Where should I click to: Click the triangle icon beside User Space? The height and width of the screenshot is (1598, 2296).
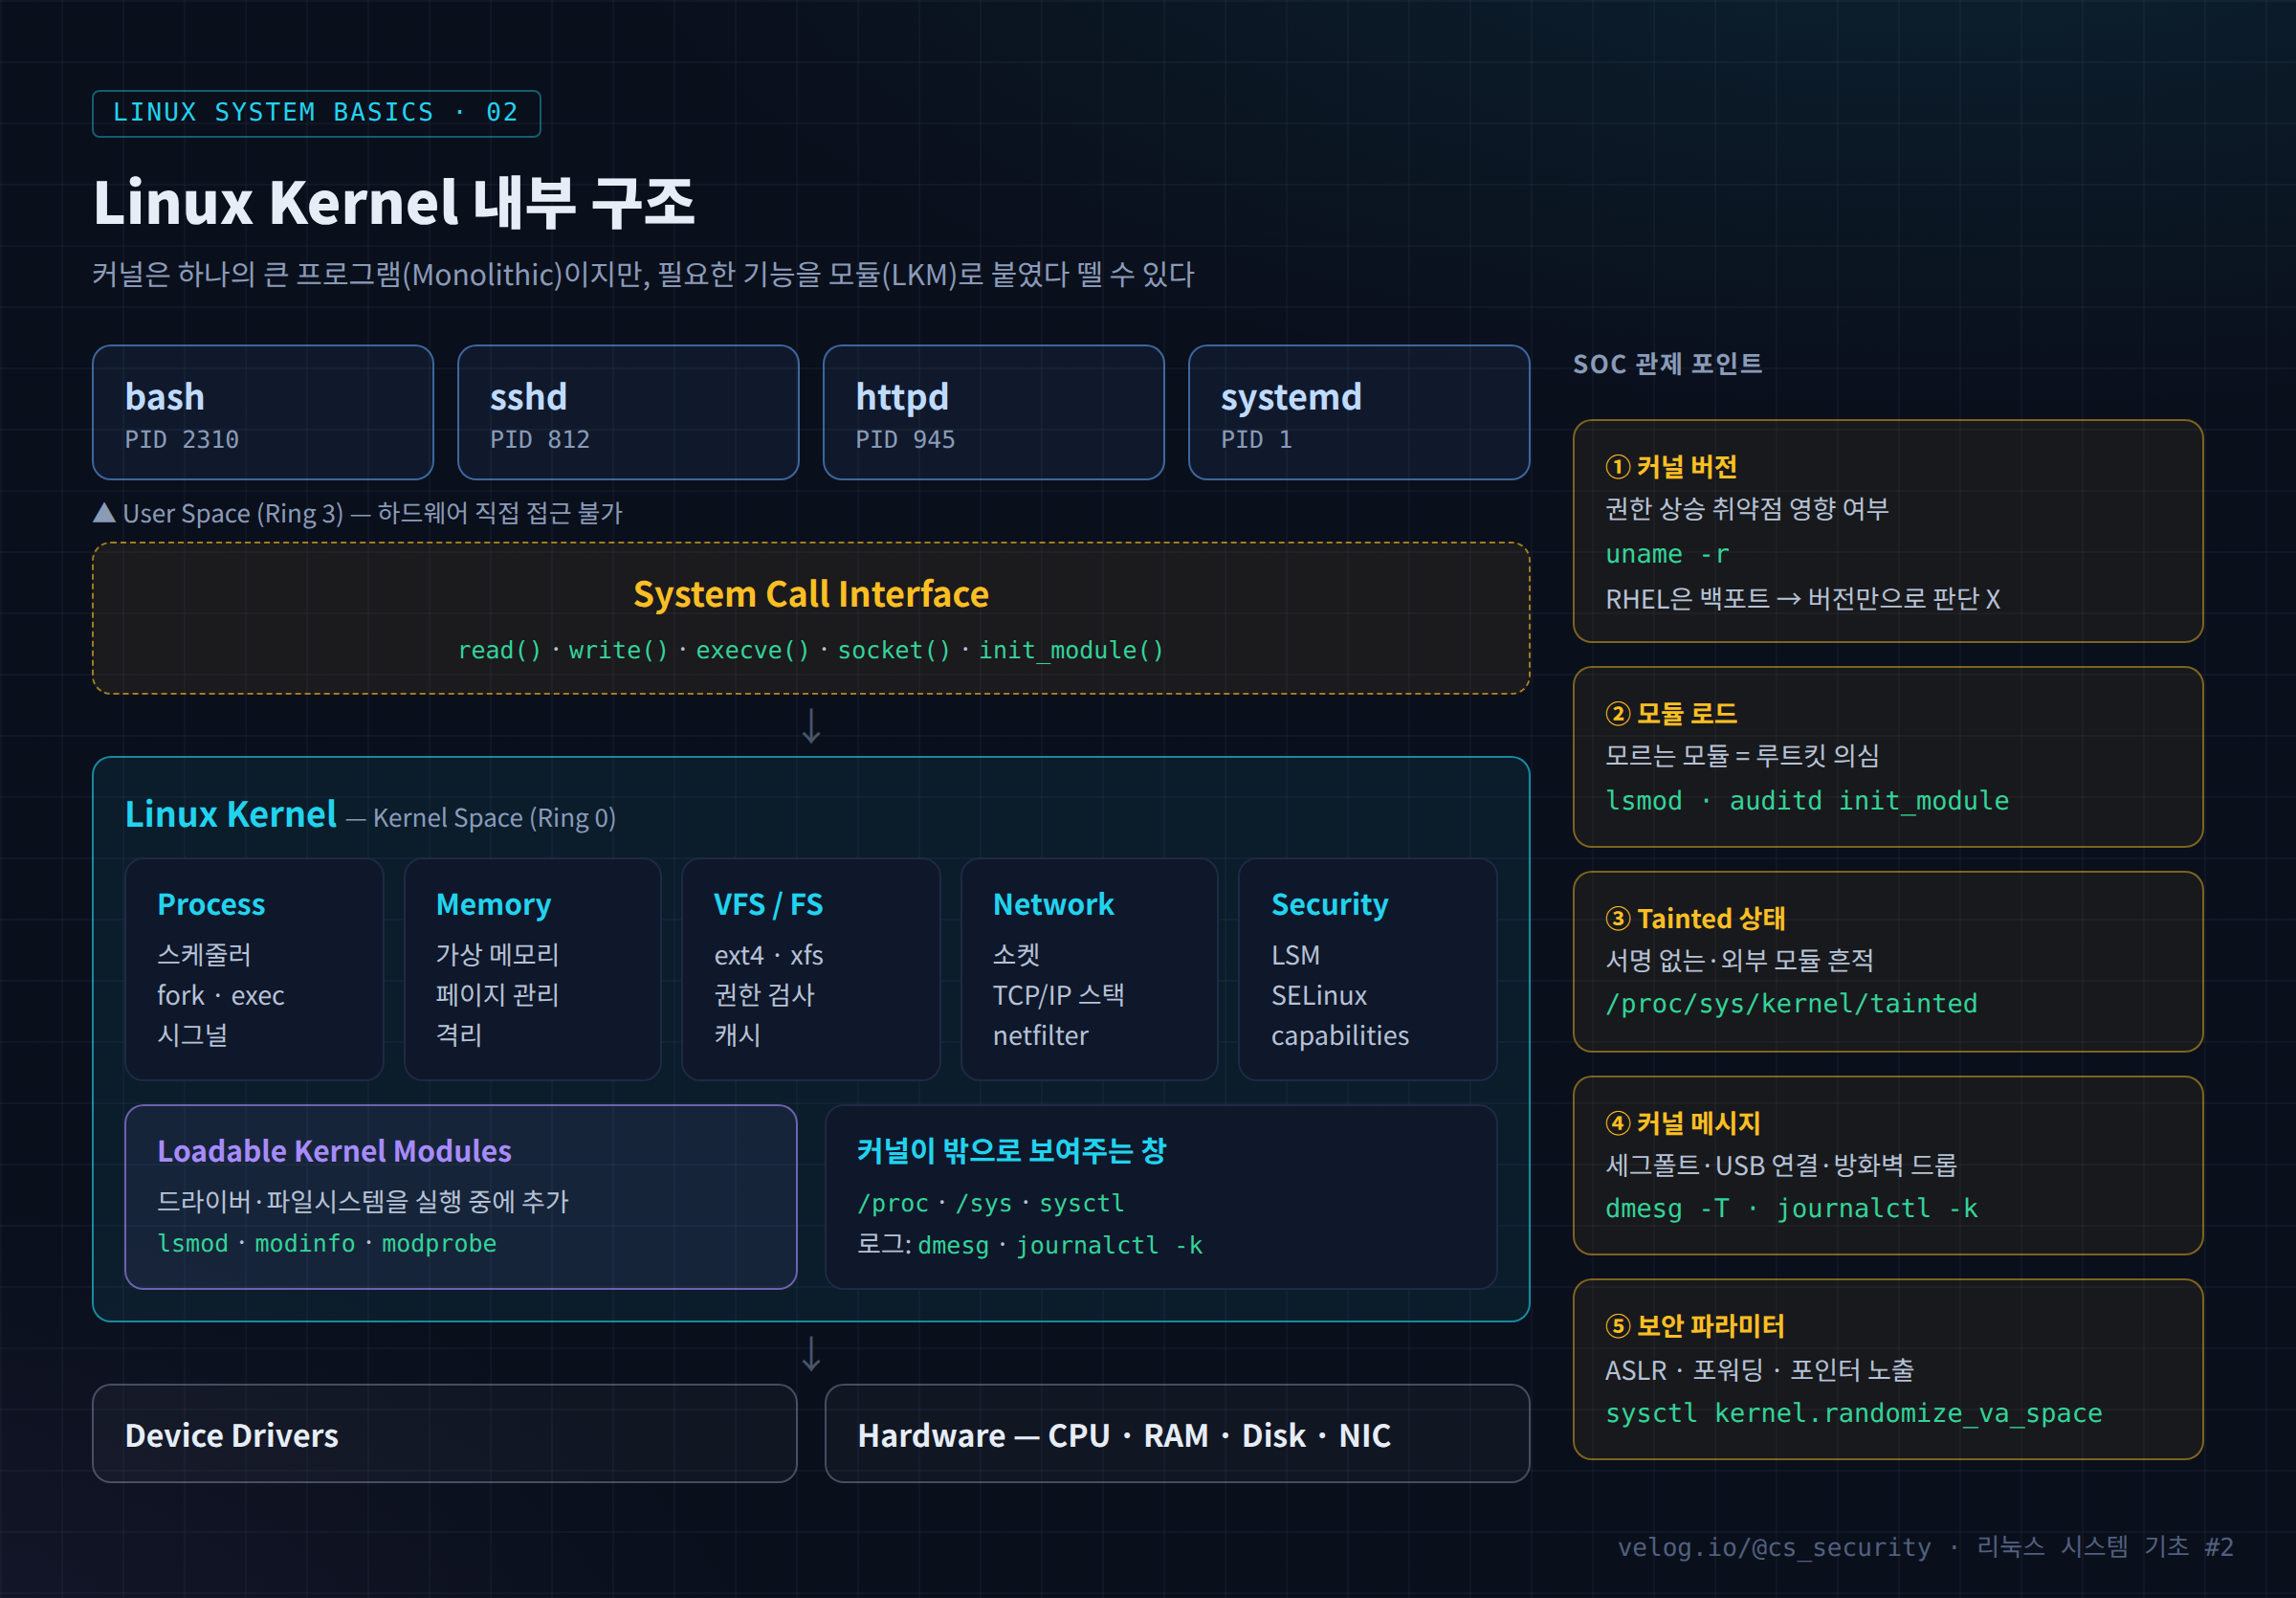point(104,513)
